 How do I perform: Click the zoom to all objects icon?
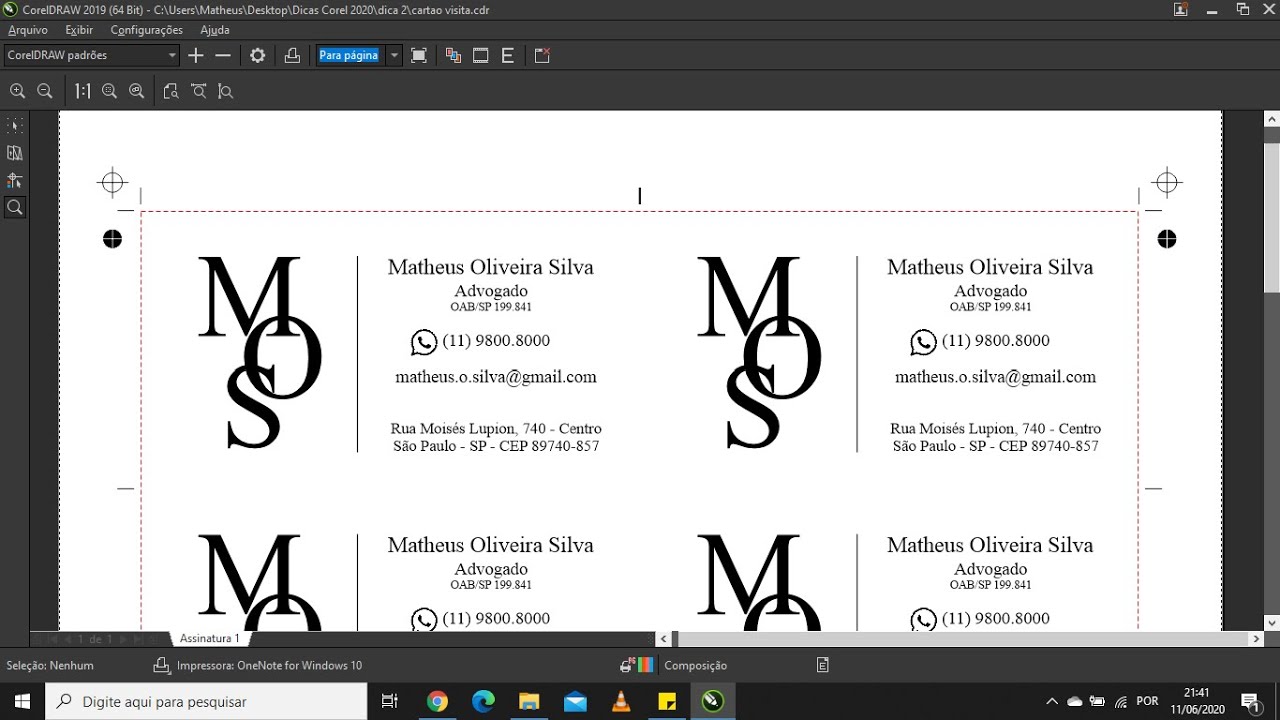coord(137,91)
